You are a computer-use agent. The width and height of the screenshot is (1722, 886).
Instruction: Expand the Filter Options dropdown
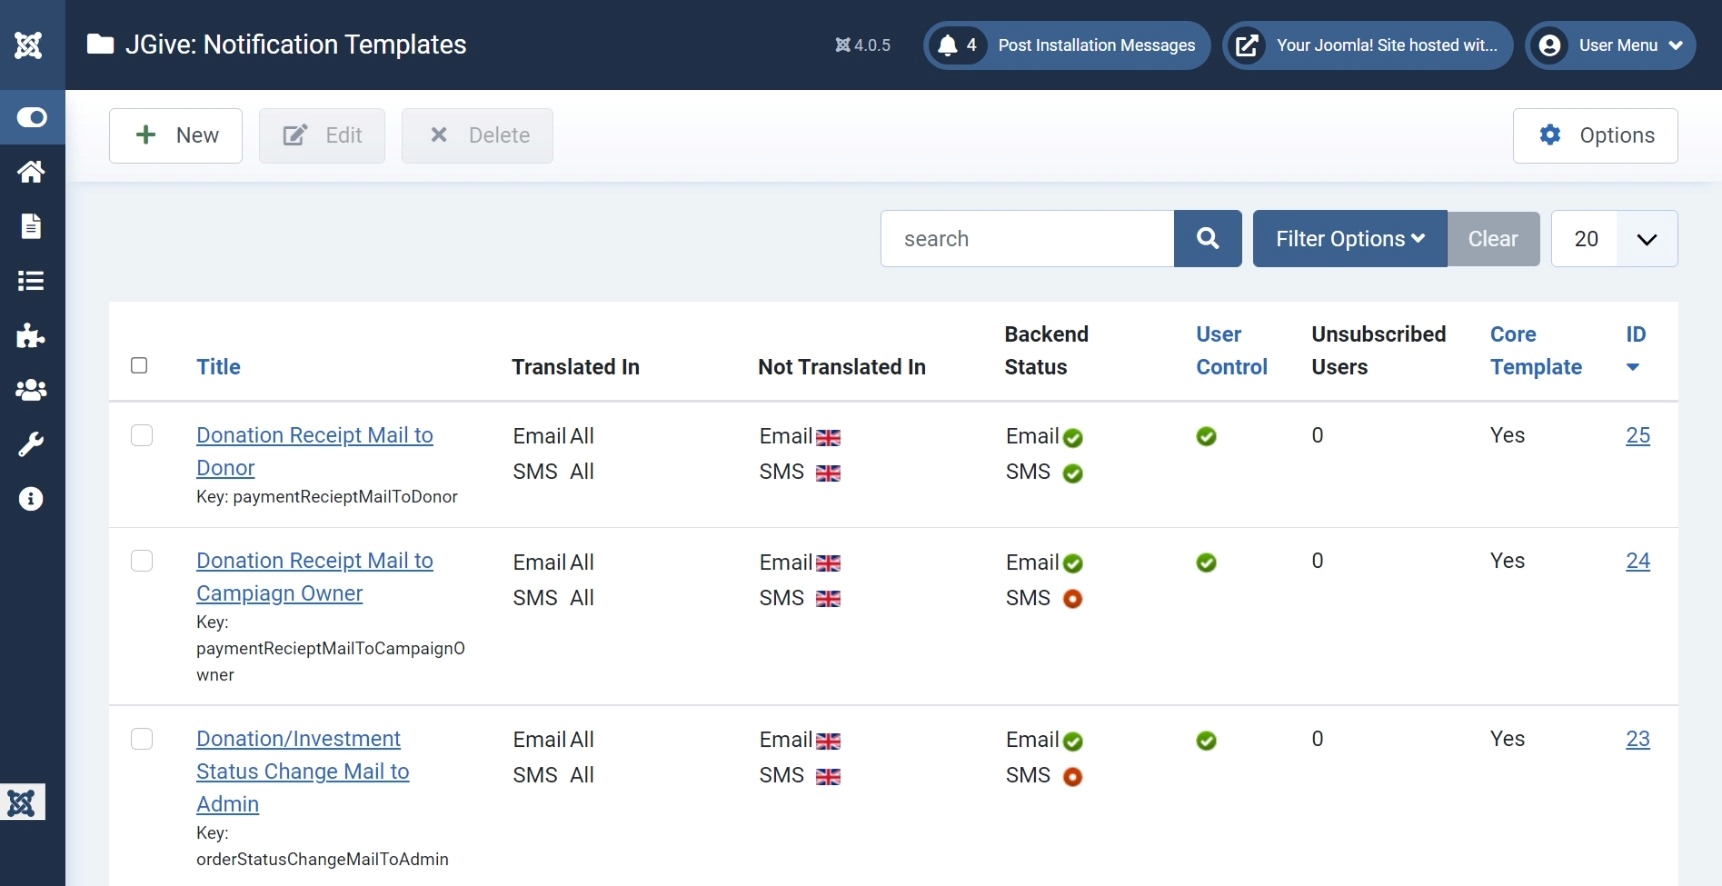pyautogui.click(x=1349, y=239)
